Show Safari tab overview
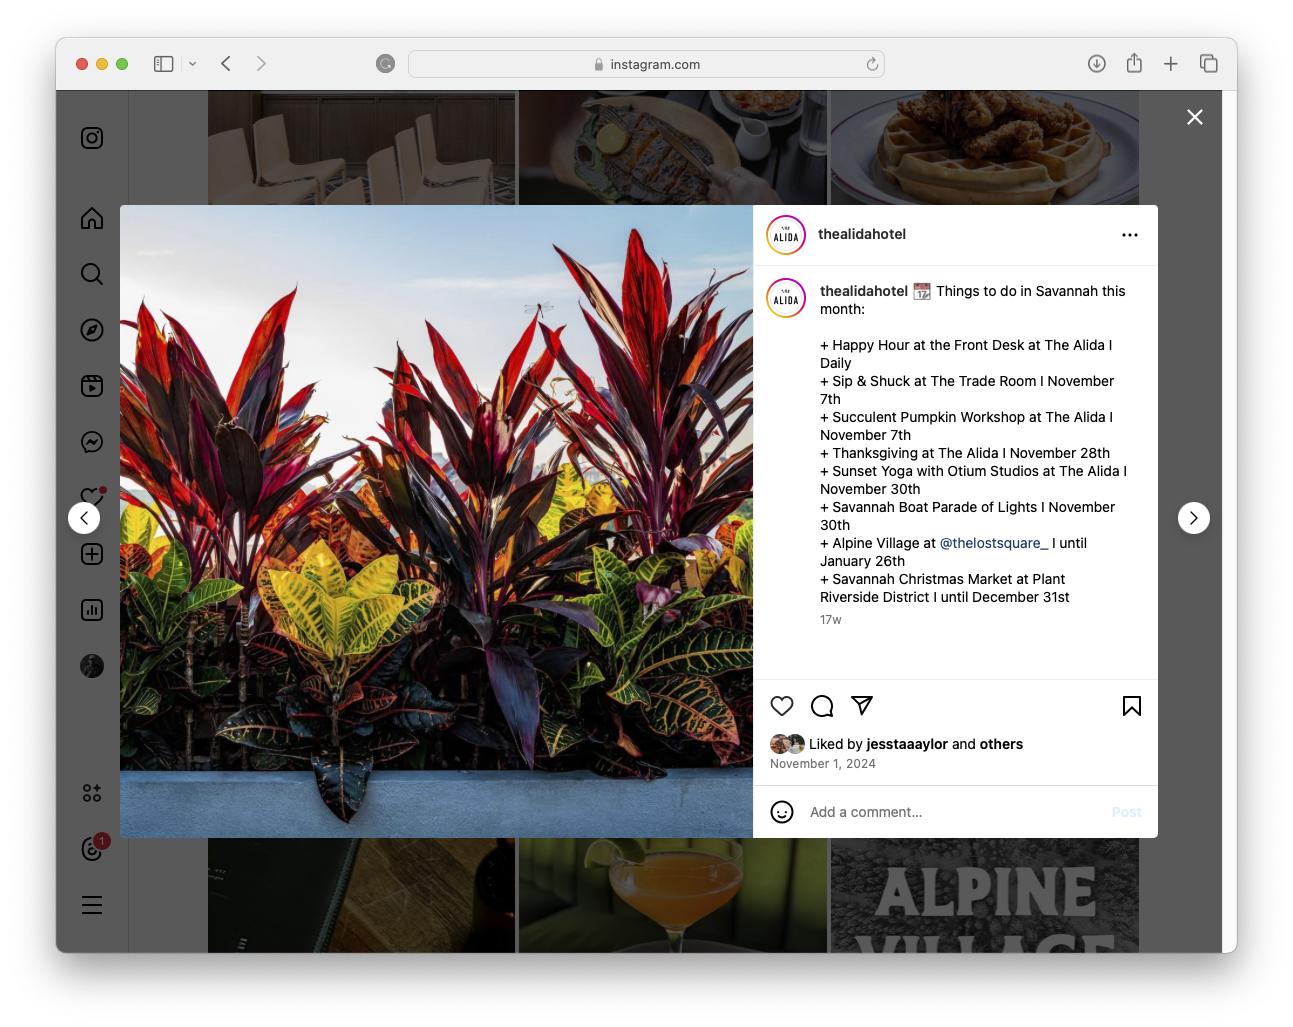1293x1027 pixels. coord(1208,64)
